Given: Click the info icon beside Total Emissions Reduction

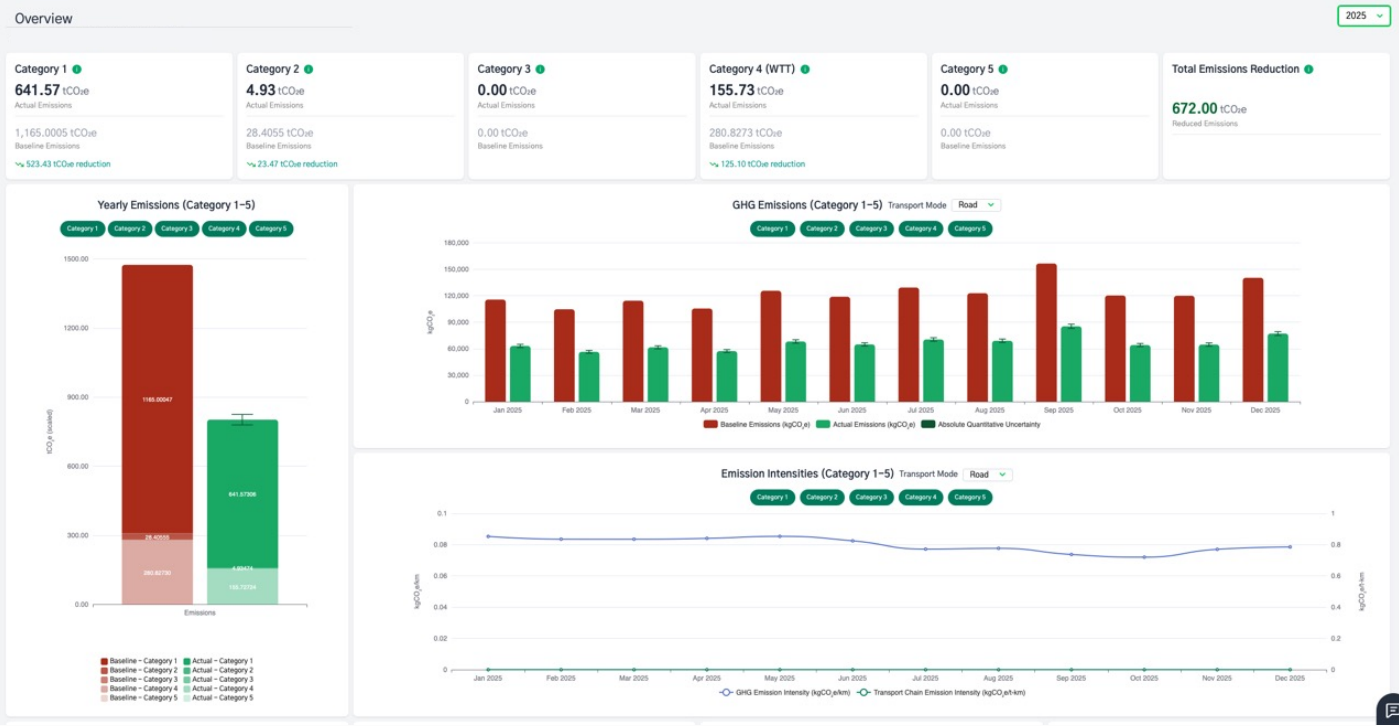Looking at the screenshot, I should pos(1309,69).
